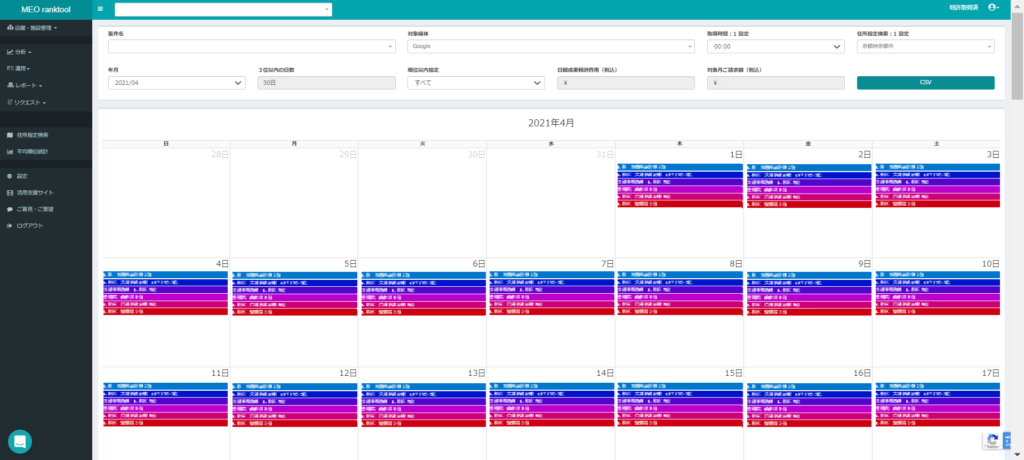
Task: Click the icon next to 運用
Action: pyautogui.click(x=10, y=68)
